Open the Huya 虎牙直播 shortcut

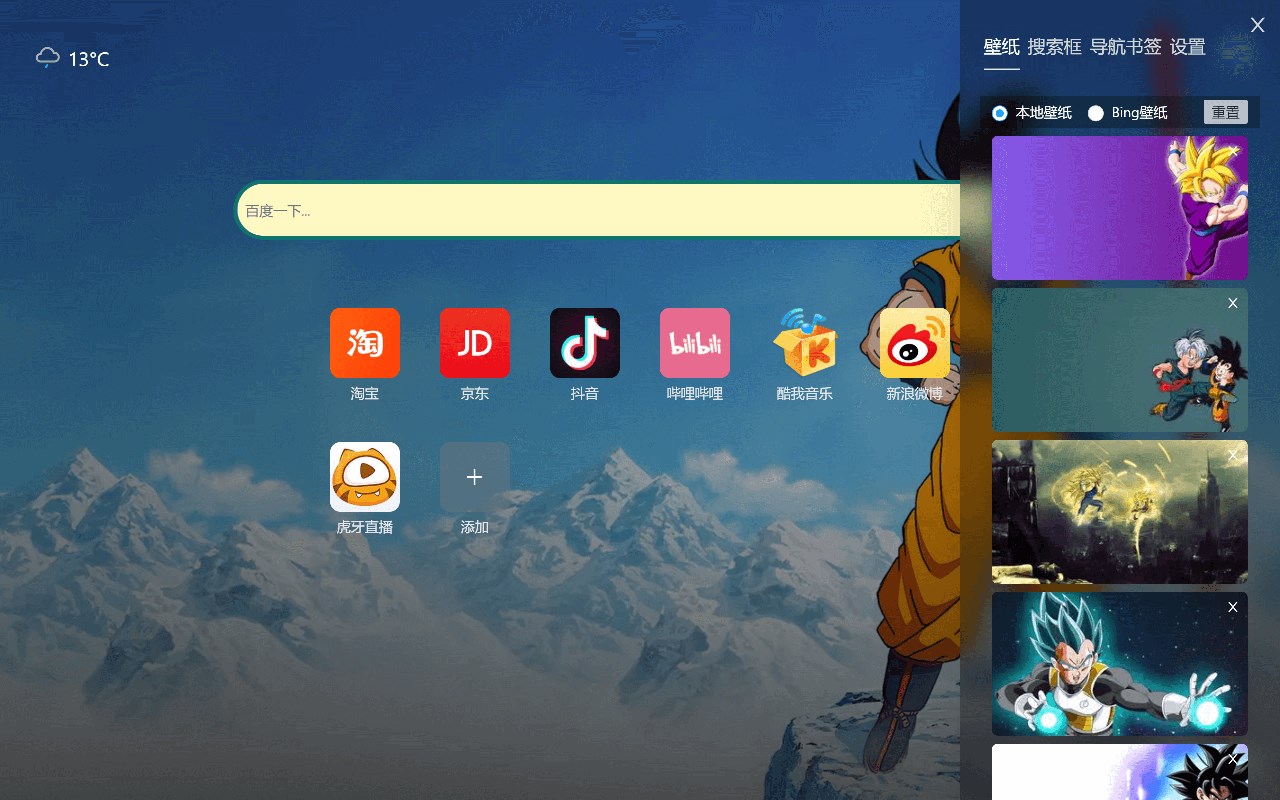pyautogui.click(x=365, y=477)
